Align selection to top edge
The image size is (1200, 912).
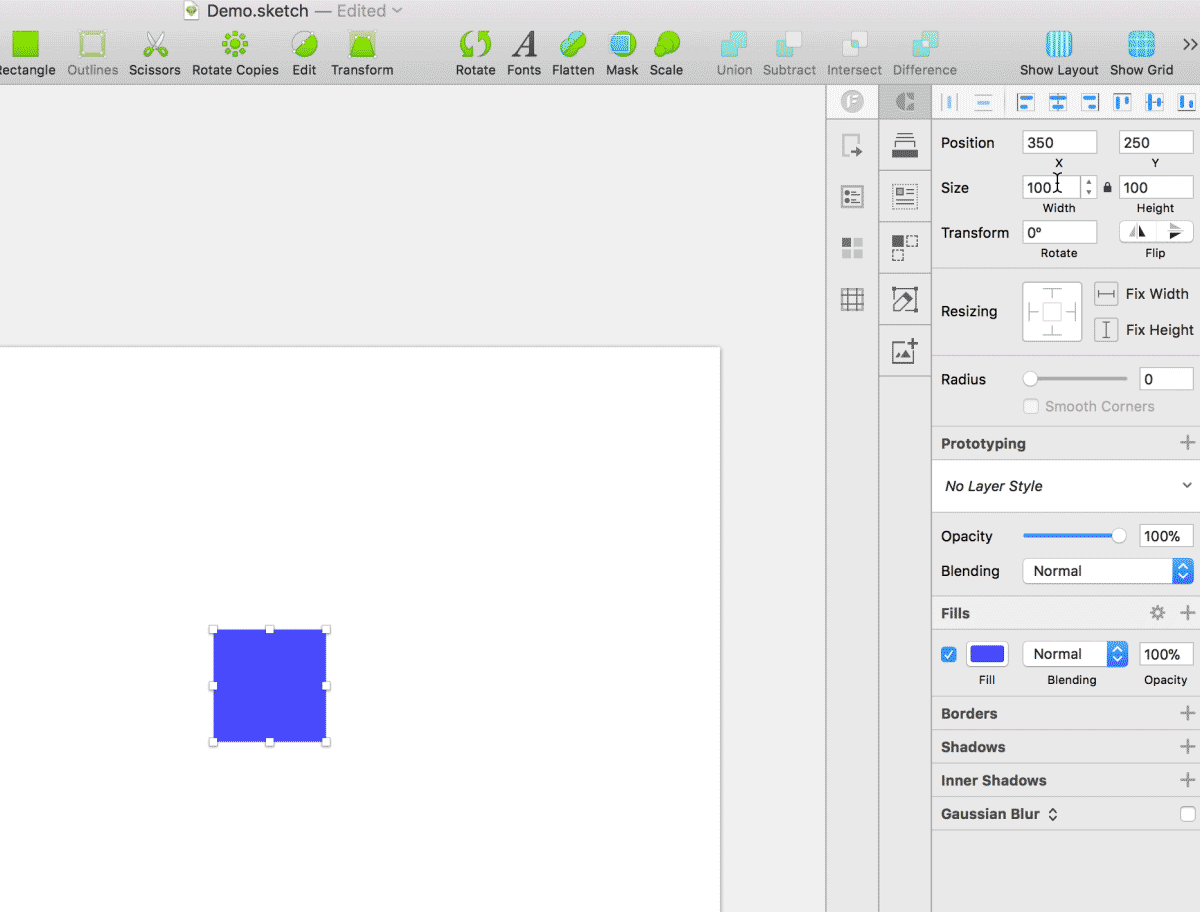pyautogui.click(x=1123, y=102)
